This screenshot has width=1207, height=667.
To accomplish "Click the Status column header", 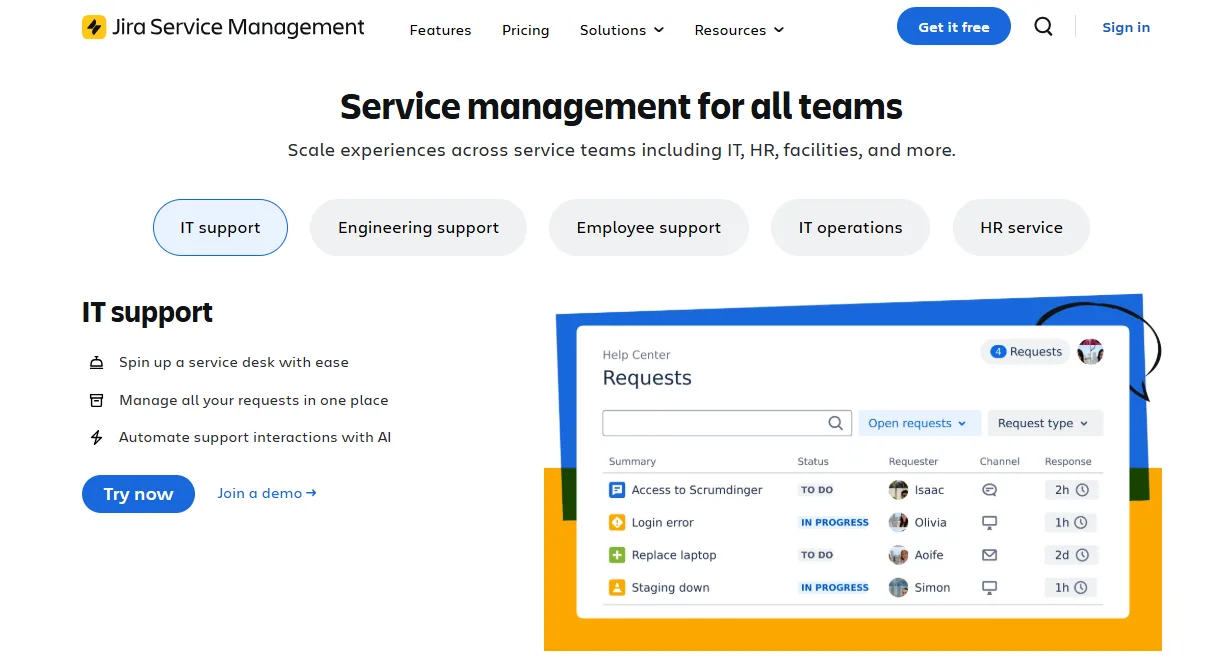I will coord(813,461).
